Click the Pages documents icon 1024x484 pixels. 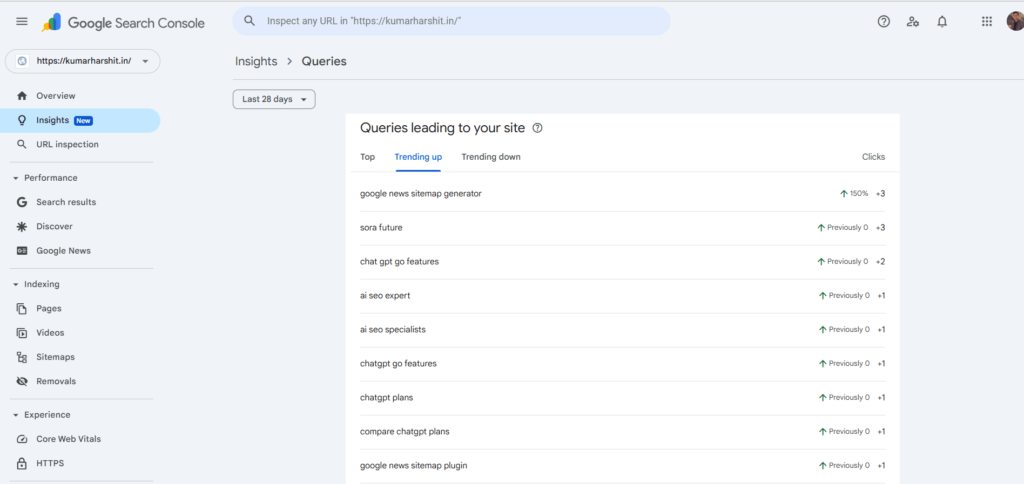pyautogui.click(x=22, y=308)
